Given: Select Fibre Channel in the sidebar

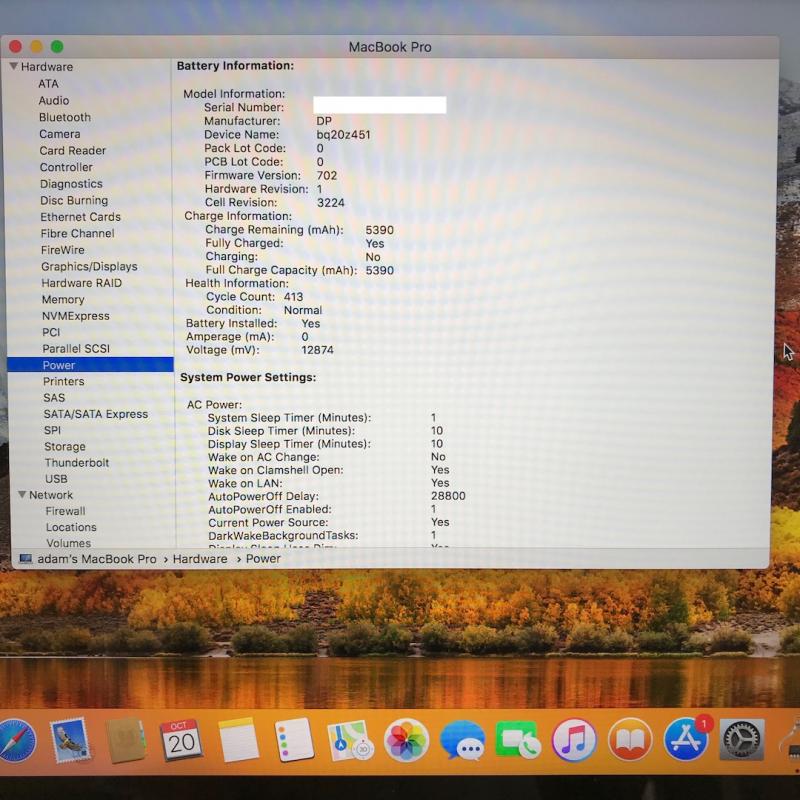Looking at the screenshot, I should point(78,234).
